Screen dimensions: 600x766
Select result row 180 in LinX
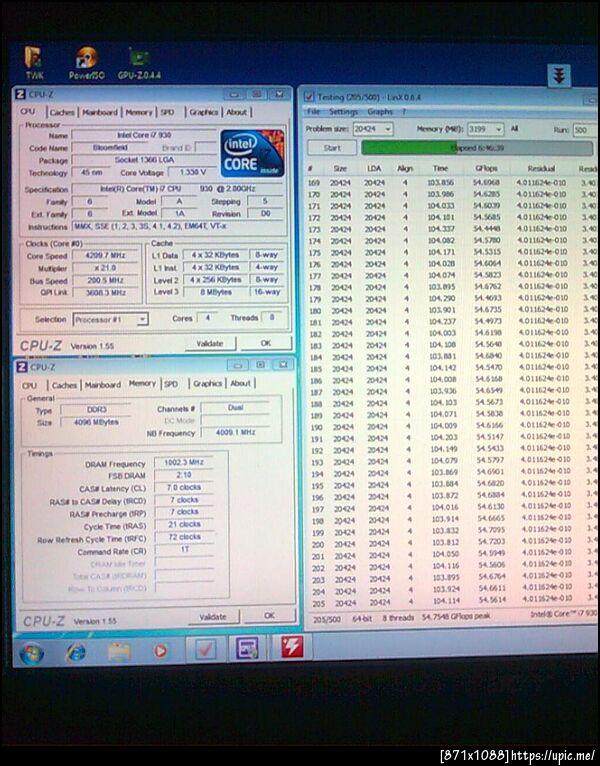[452, 310]
